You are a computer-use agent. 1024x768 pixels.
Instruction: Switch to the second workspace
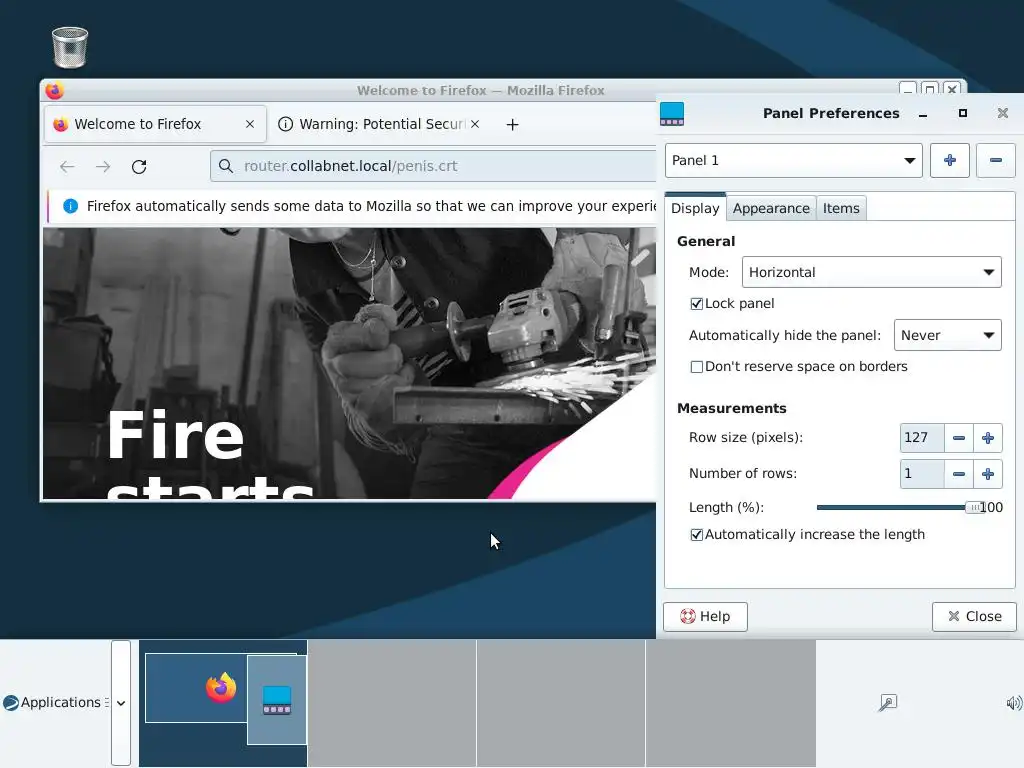coord(392,703)
